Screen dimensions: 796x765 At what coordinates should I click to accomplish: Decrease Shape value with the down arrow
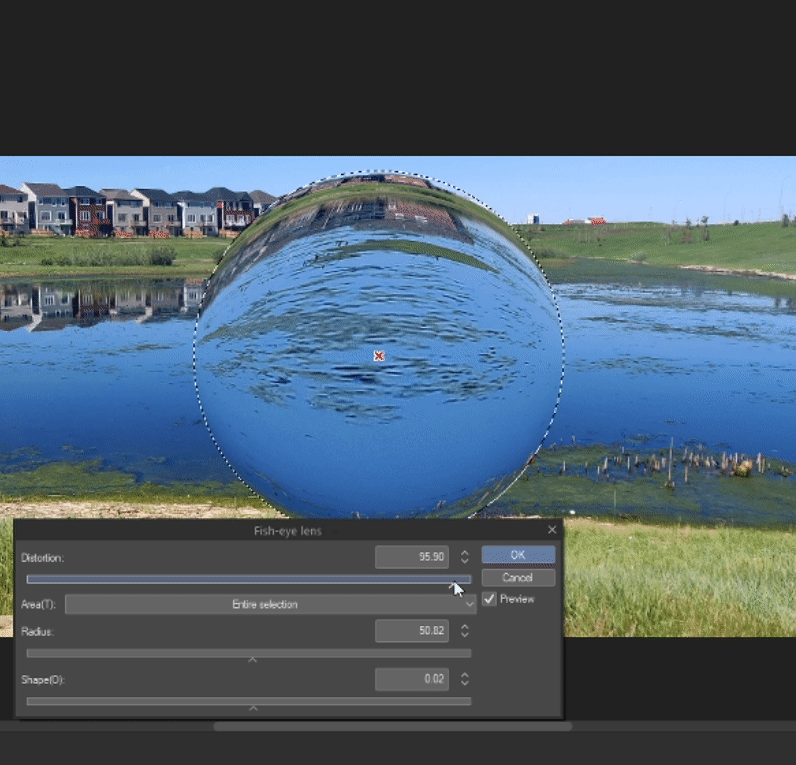pyautogui.click(x=465, y=685)
